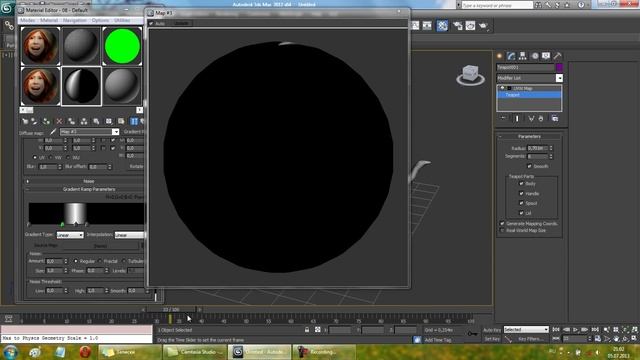Image resolution: width=640 pixels, height=360 pixels.
Task: Open Material menu in Material Editor
Action: pos(49,20)
